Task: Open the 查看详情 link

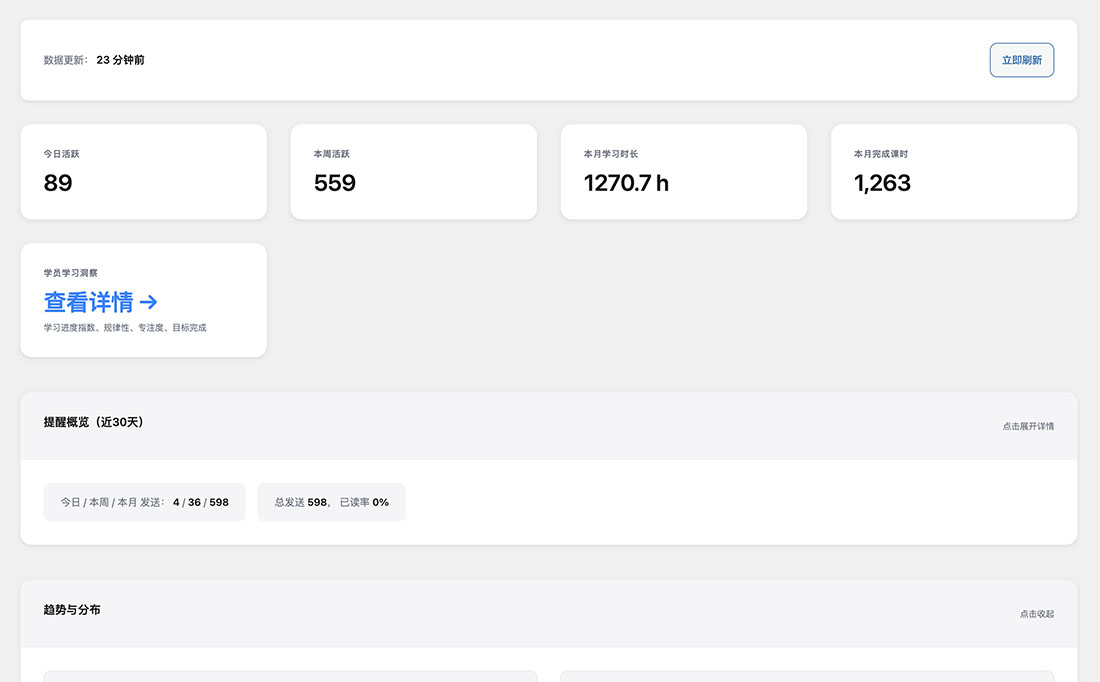Action: [x=88, y=301]
